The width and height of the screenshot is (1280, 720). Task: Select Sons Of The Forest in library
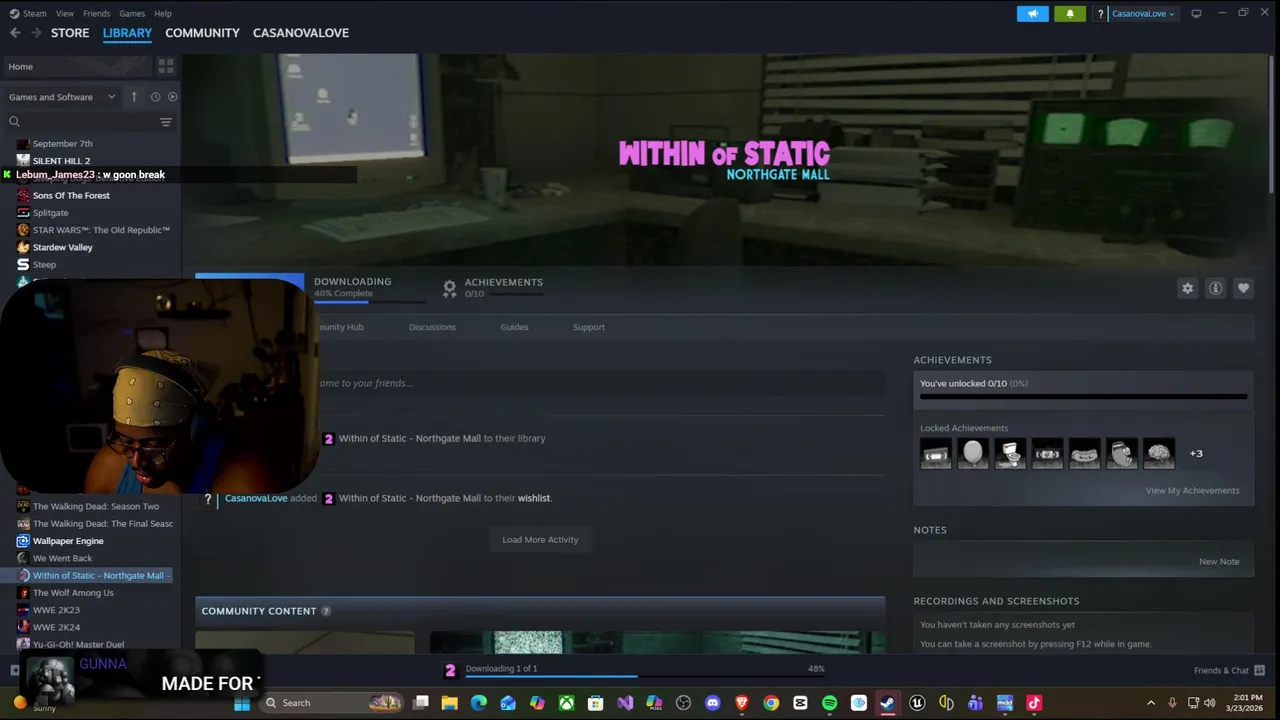(71, 196)
